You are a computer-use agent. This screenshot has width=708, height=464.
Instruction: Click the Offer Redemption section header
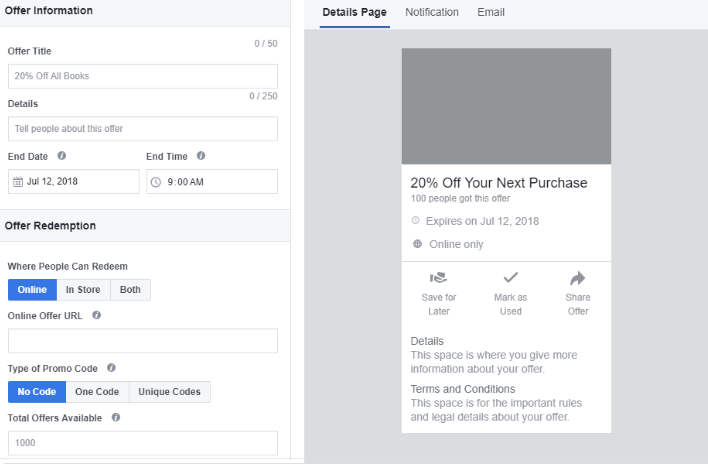[x=50, y=226]
